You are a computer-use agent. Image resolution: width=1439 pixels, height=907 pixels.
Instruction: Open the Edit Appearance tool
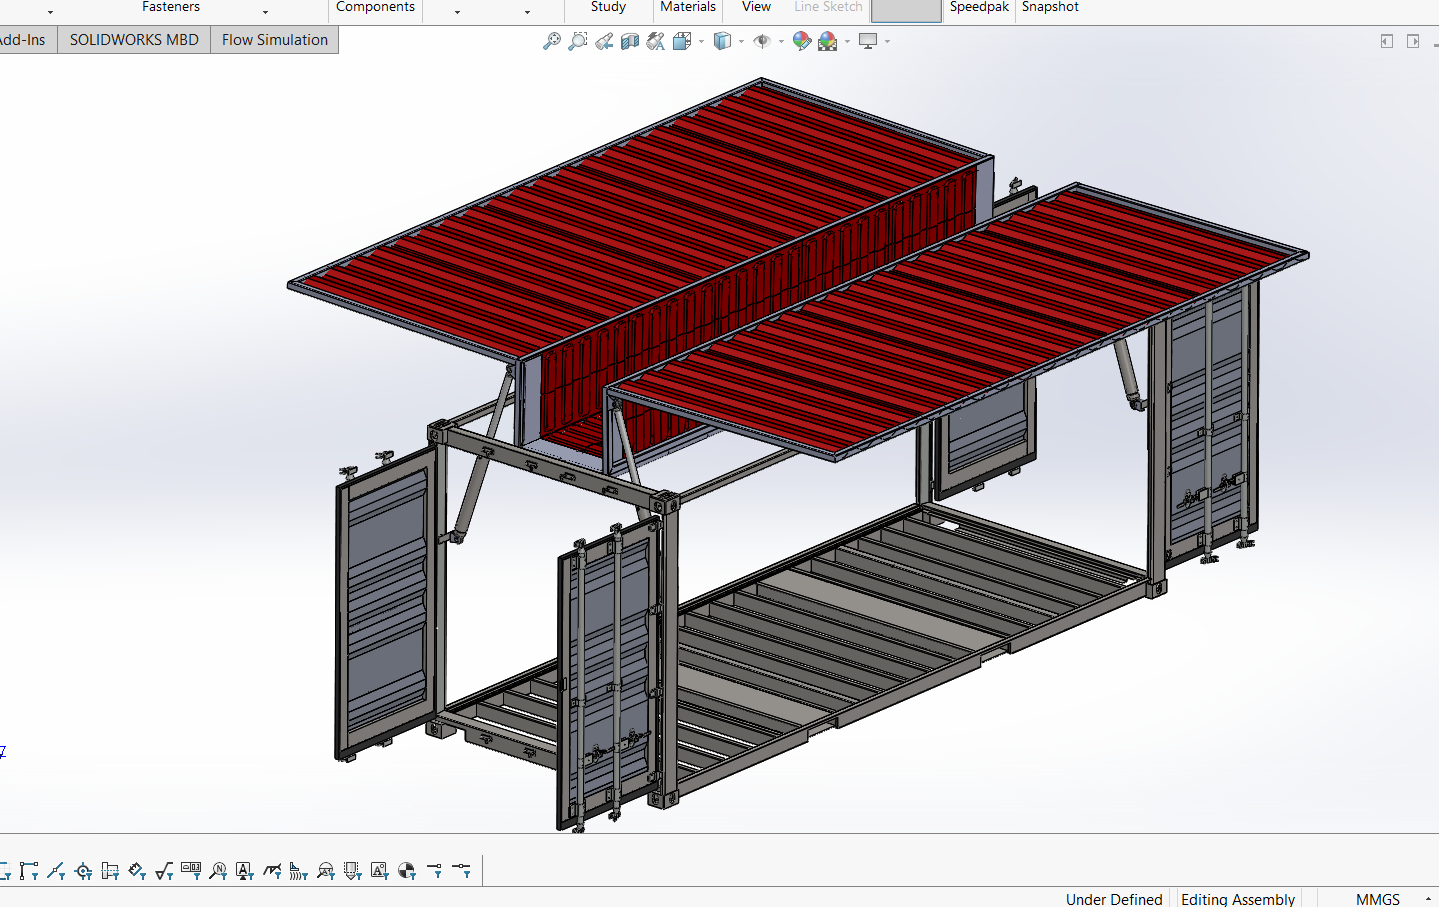(x=801, y=41)
